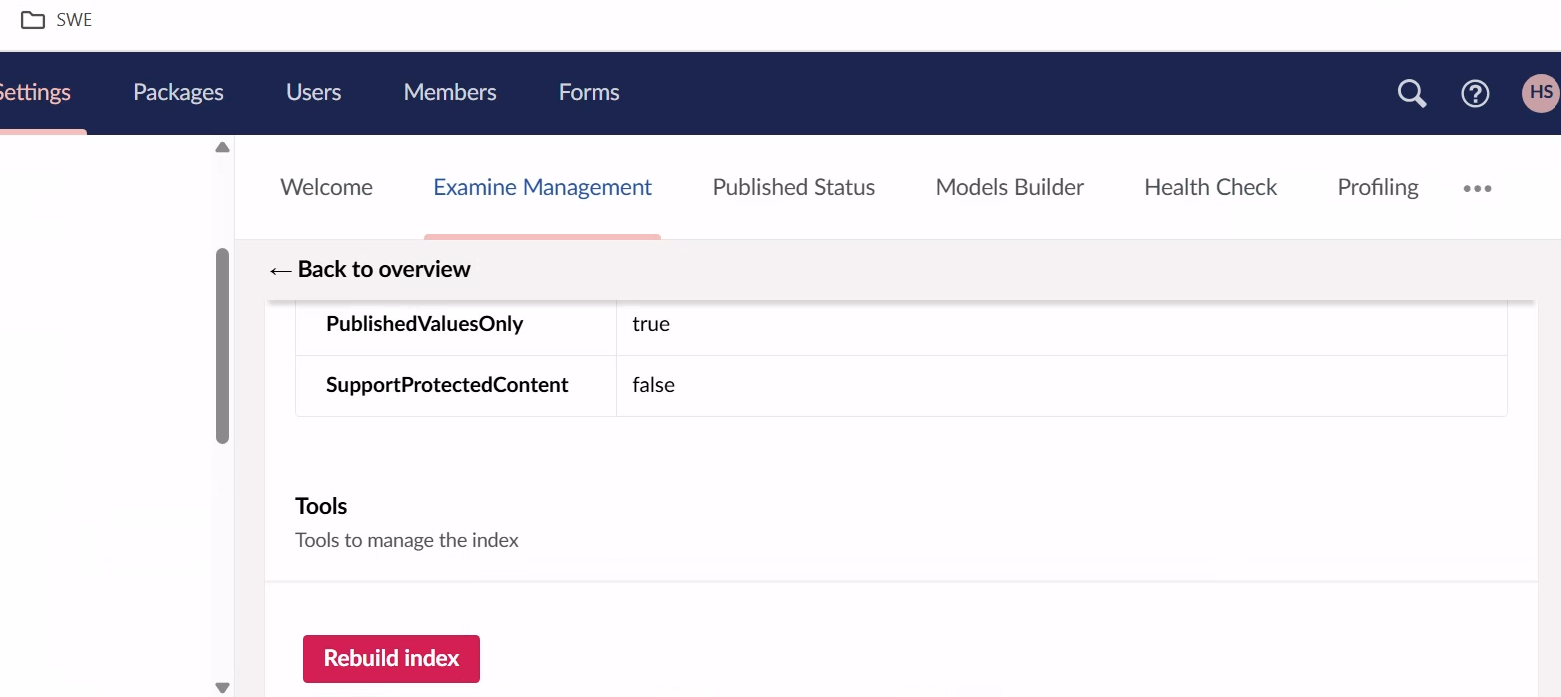Open the Models Builder tab
1561x697 pixels.
click(1010, 187)
